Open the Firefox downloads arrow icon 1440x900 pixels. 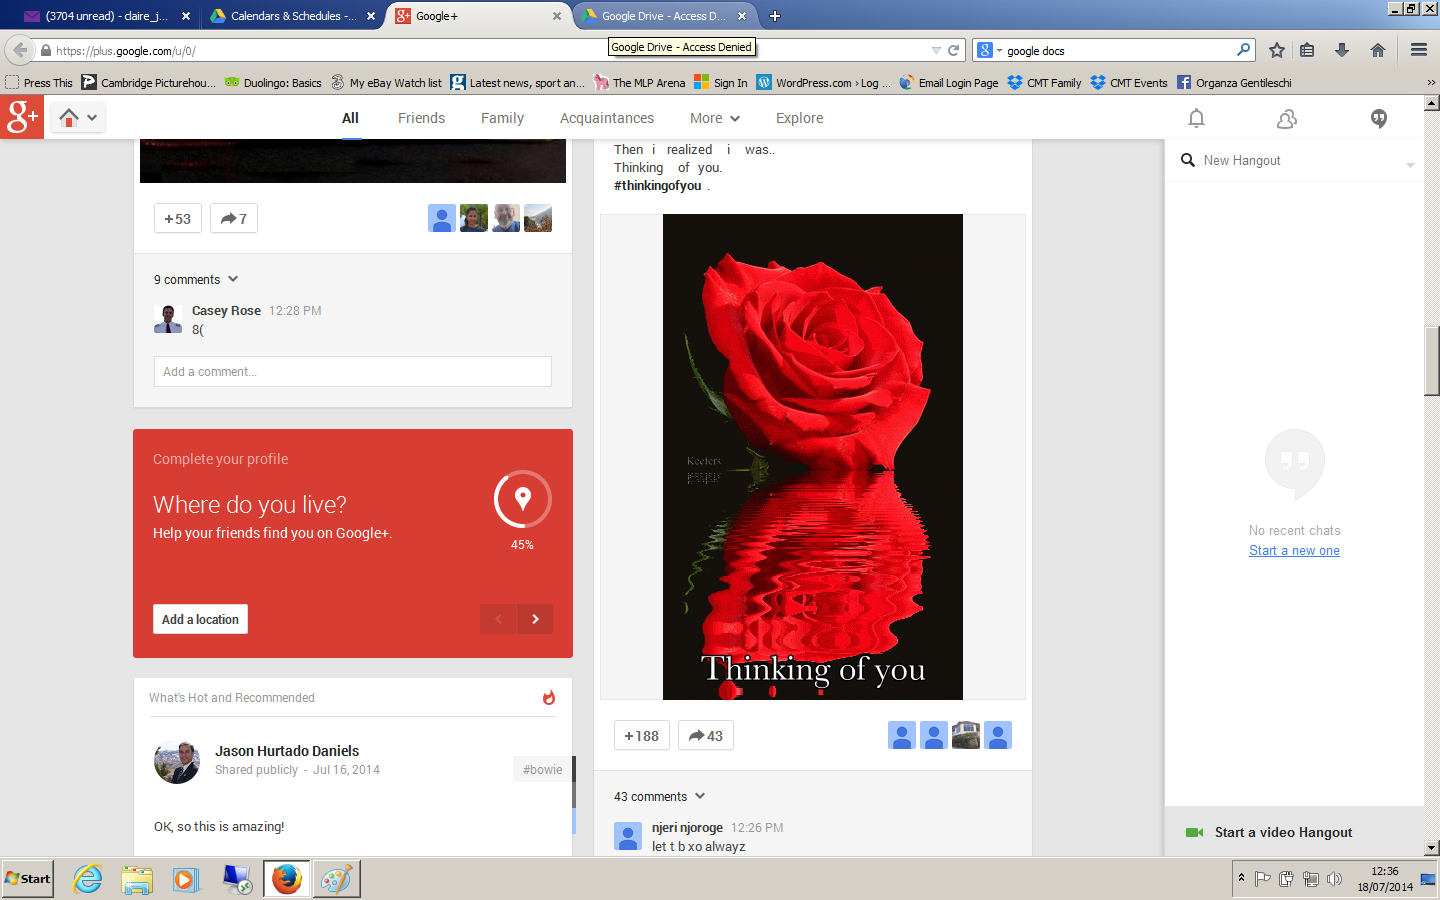1342,50
